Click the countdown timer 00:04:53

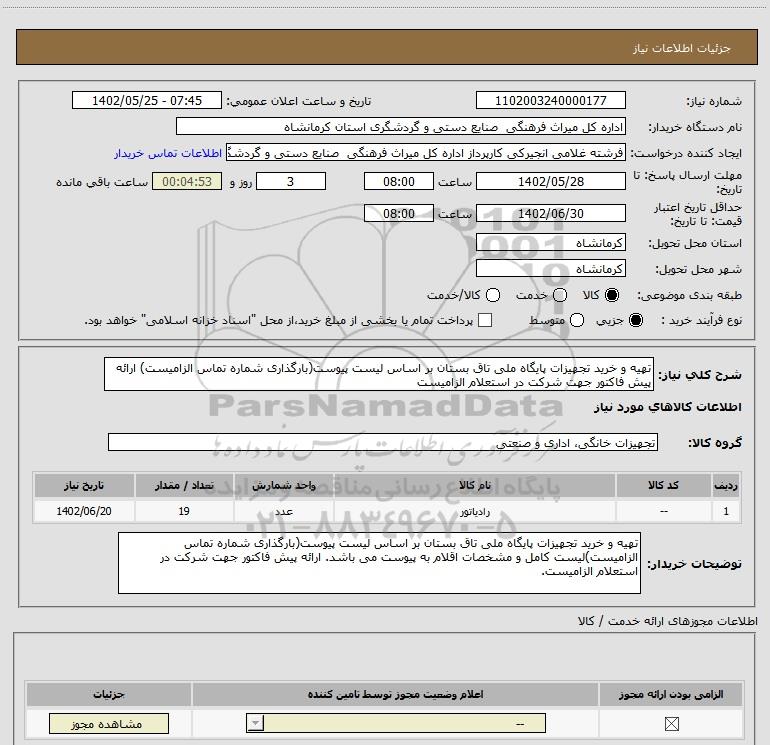coord(187,181)
